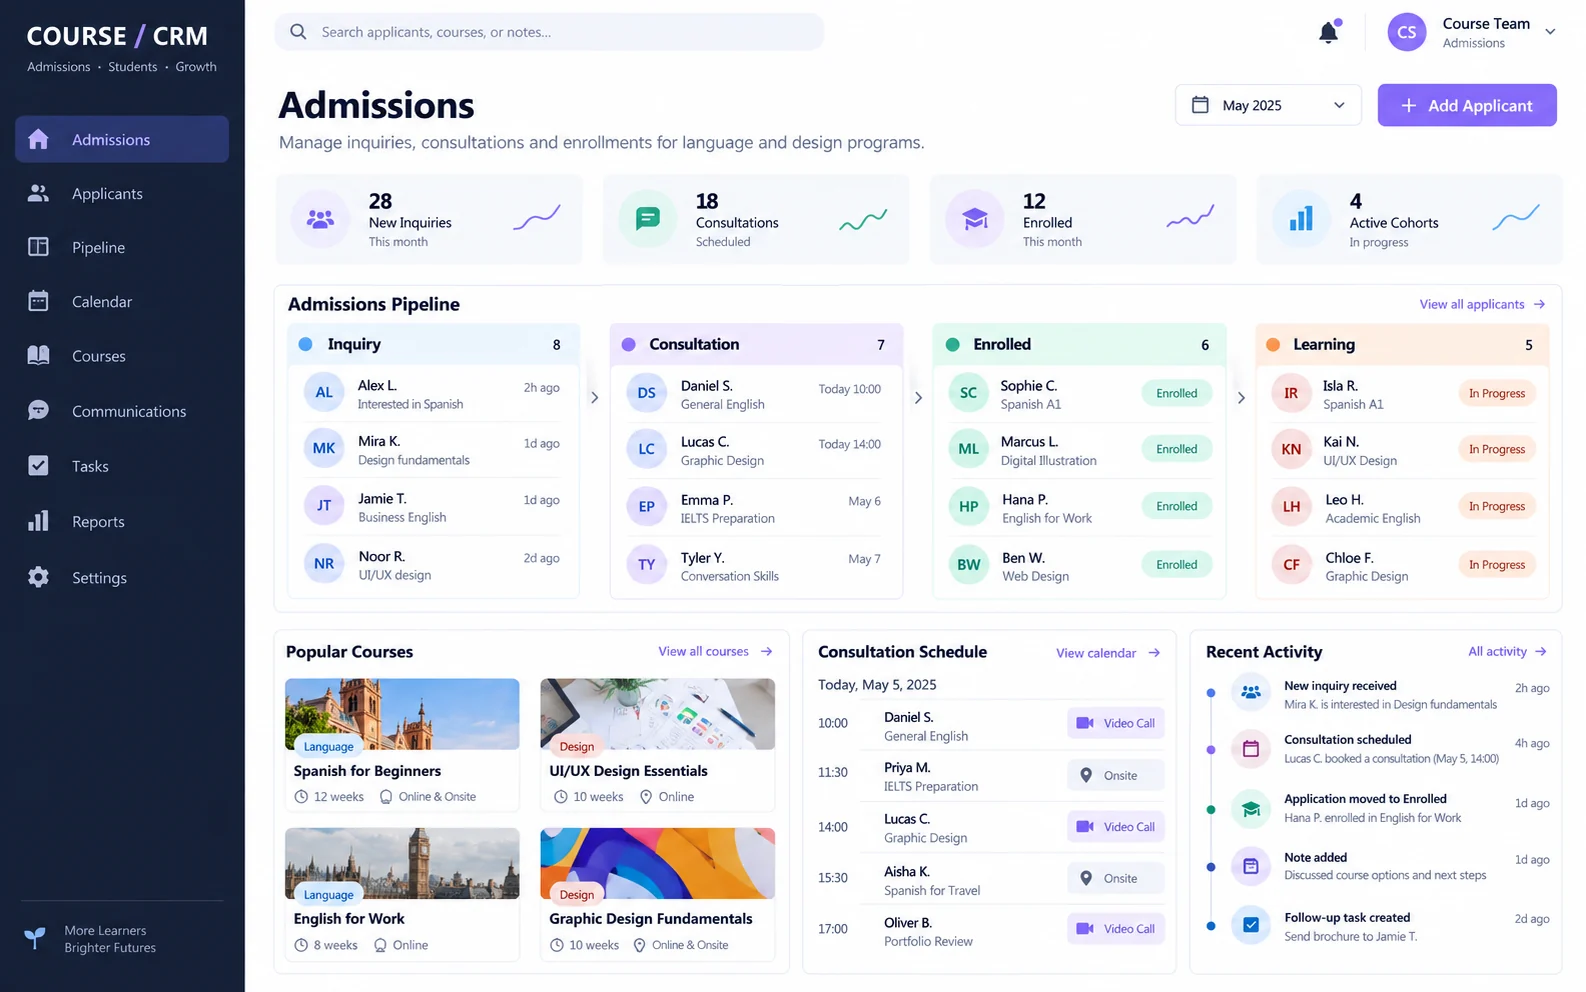Open the May 2025 month dropdown
1586x992 pixels.
coord(1268,105)
